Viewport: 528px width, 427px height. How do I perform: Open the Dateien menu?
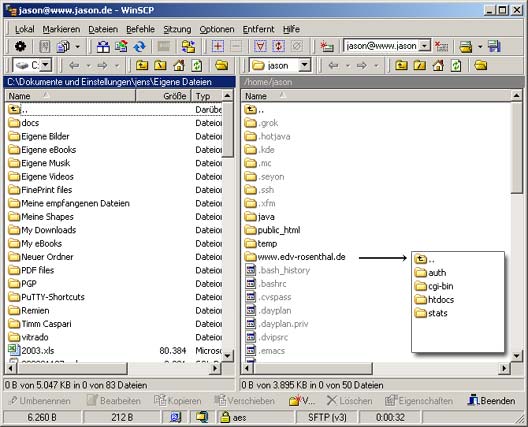(x=103, y=29)
